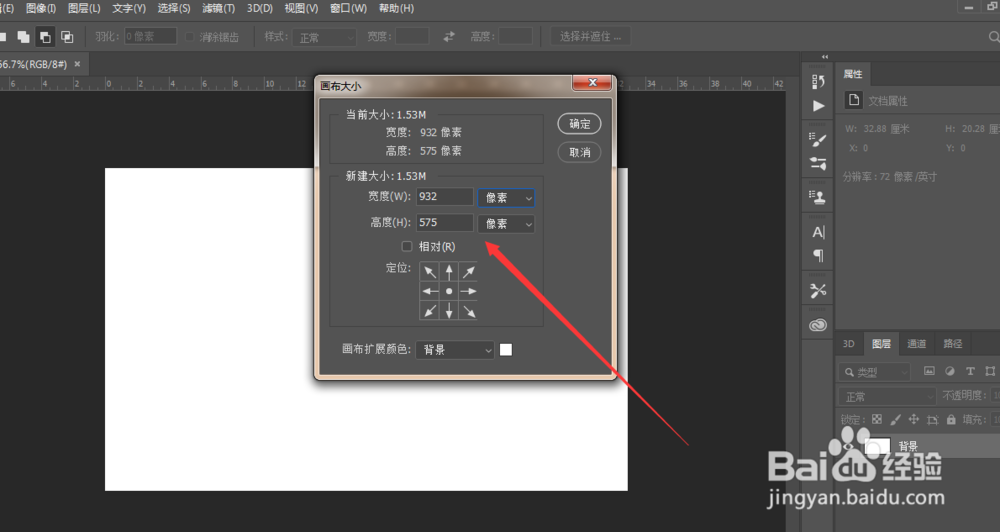This screenshot has height=532, width=1000.
Task: Open the 图像(I) menu
Action: (x=41, y=8)
